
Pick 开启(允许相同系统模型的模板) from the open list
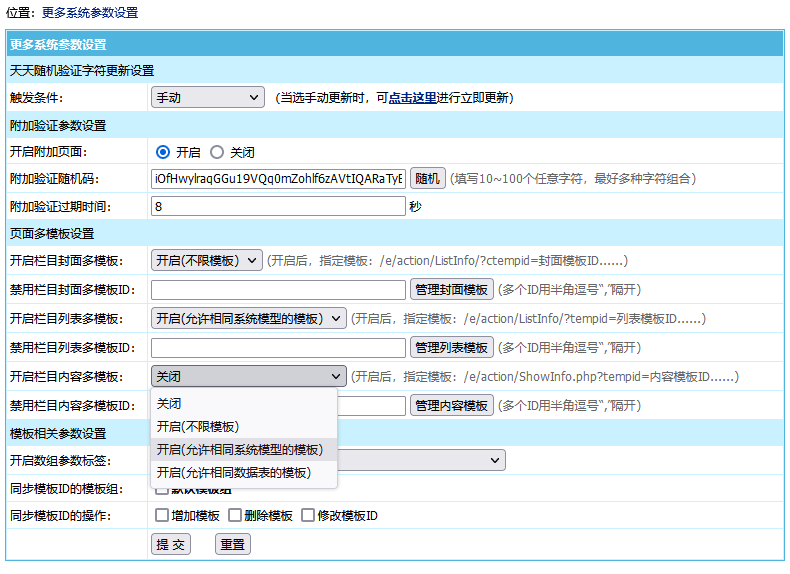click(243, 450)
